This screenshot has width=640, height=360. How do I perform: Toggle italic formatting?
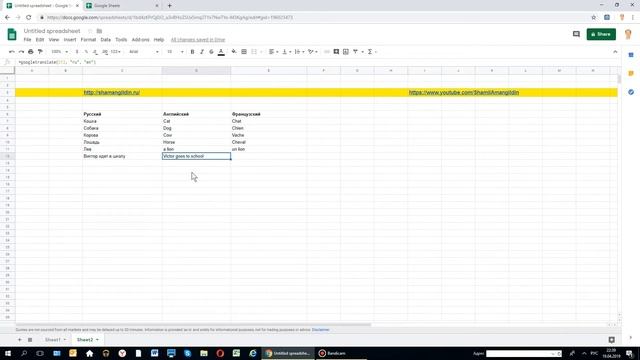(x=202, y=52)
